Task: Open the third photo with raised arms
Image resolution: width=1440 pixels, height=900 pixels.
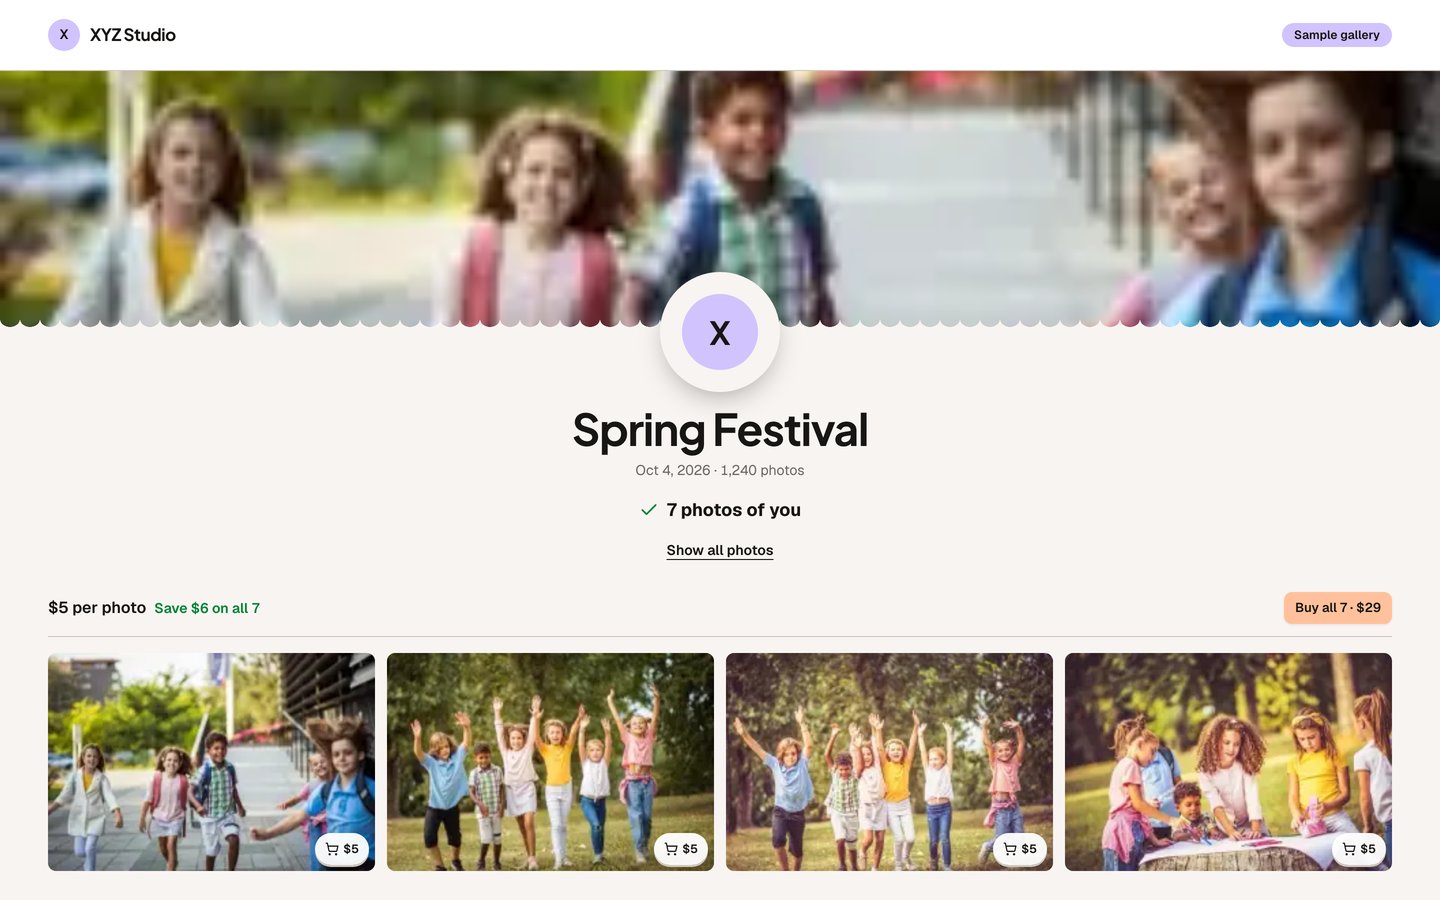Action: point(889,762)
